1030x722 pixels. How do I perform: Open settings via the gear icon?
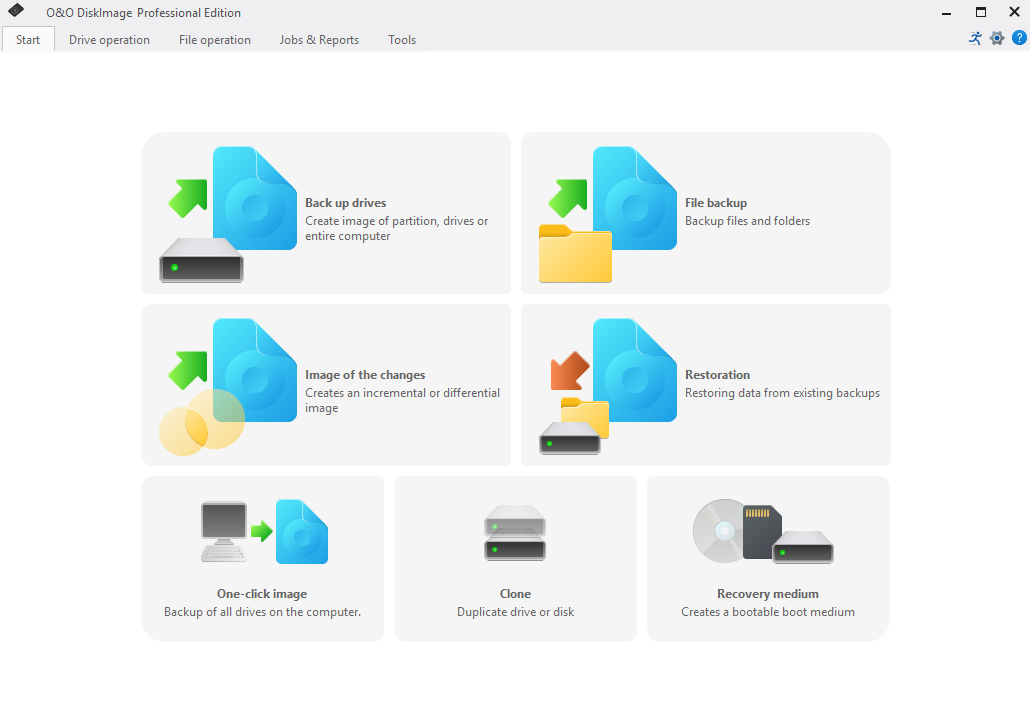(997, 38)
